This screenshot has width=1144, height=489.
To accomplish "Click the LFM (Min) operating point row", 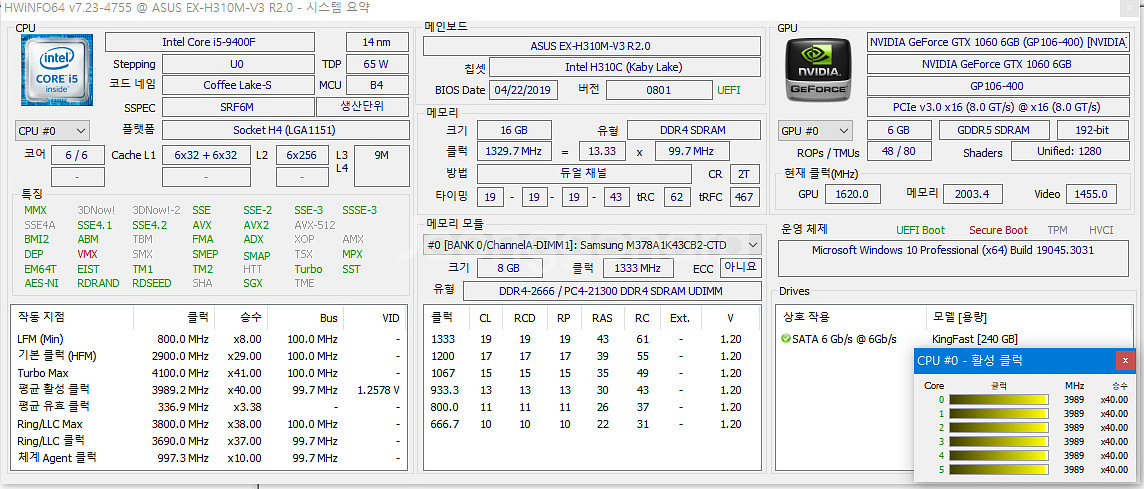I will [209, 339].
